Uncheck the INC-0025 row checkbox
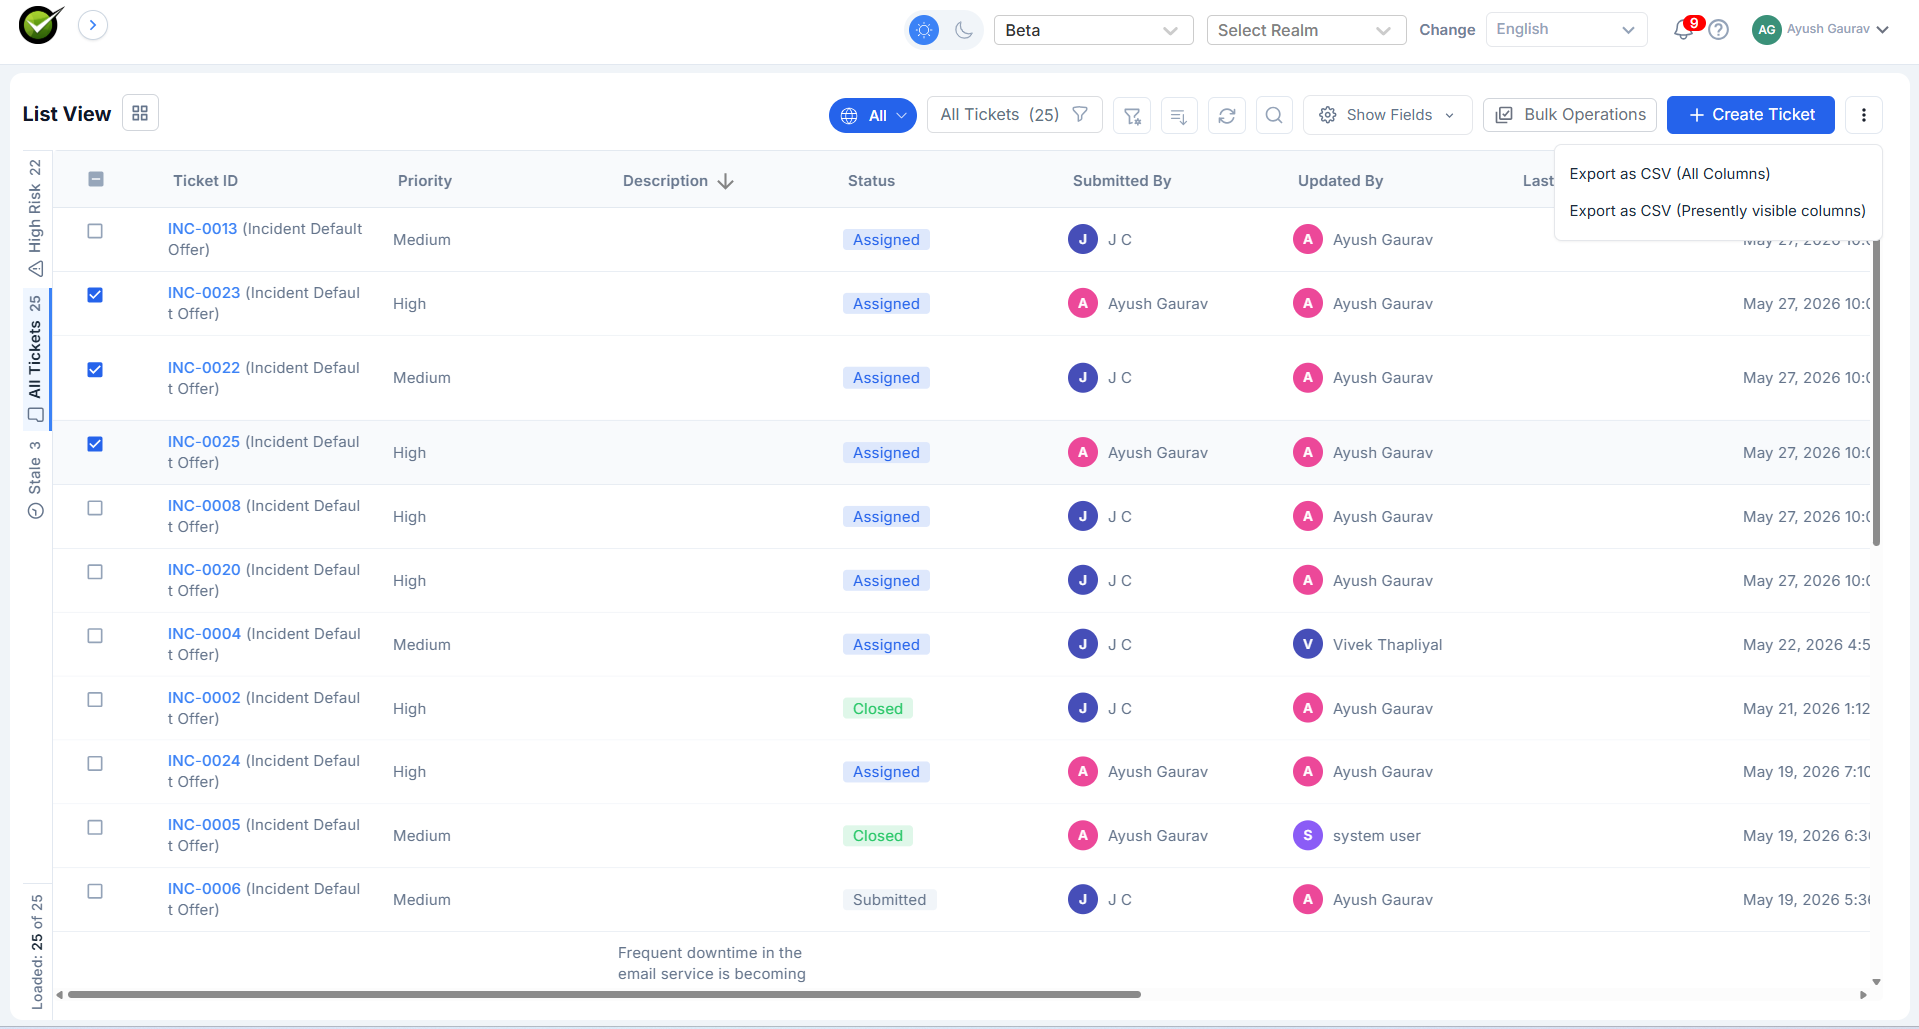1919x1029 pixels. 95,444
